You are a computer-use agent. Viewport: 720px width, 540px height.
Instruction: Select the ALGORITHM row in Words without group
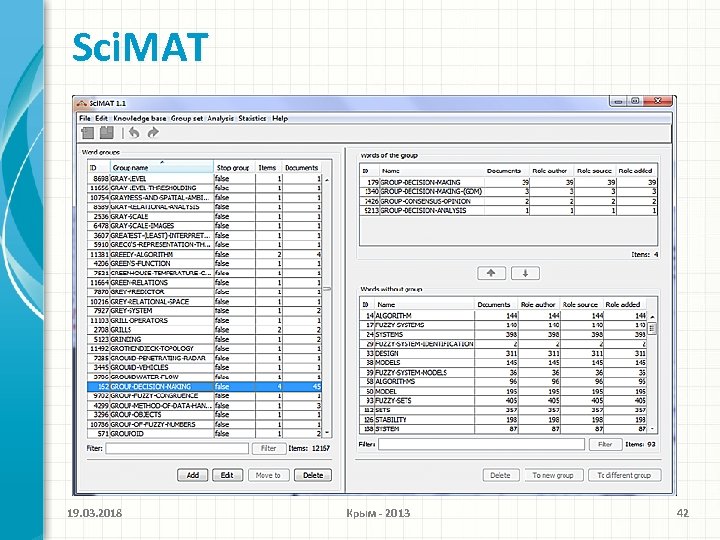pyautogui.click(x=504, y=315)
